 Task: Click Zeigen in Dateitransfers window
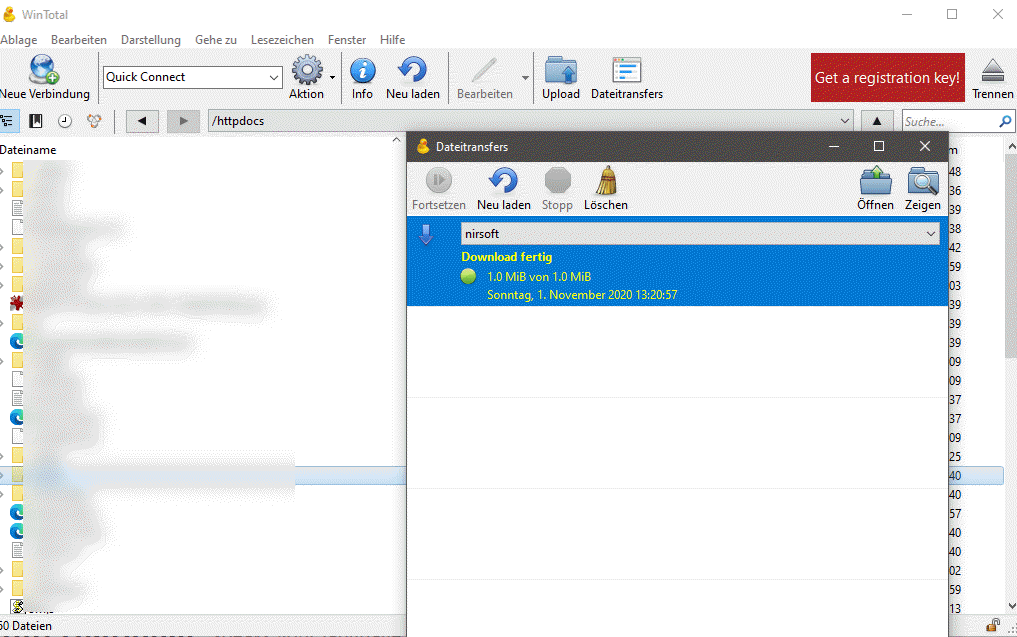(x=922, y=189)
